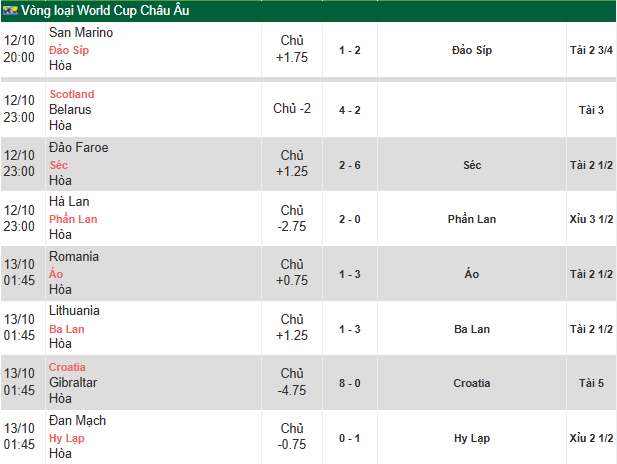Open the Belarus team entry
Screen dimensions: 617x464
(70, 109)
